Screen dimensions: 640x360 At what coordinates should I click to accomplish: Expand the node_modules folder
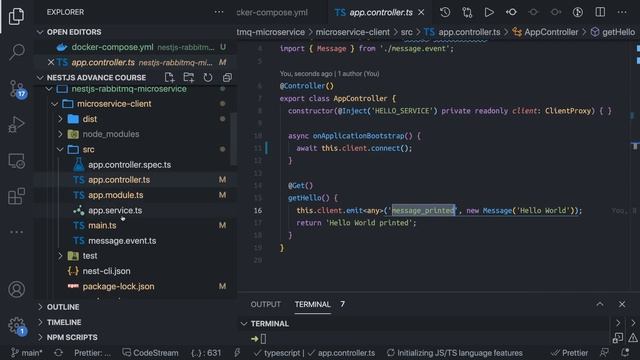tap(60, 134)
